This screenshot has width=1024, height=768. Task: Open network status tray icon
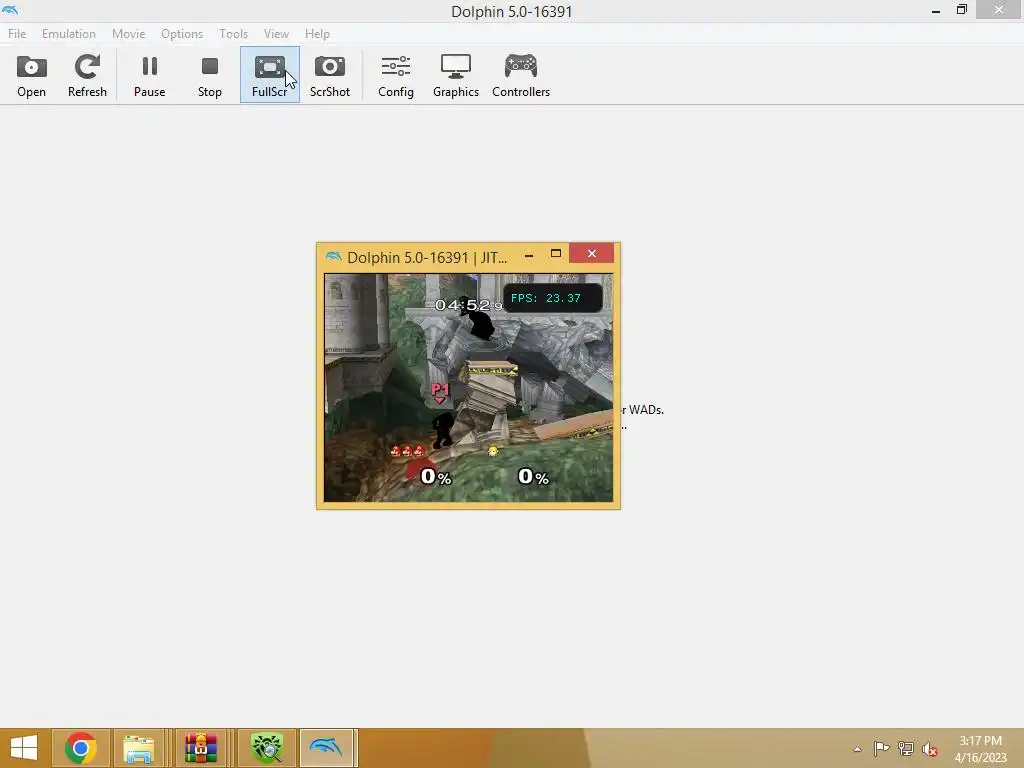(906, 749)
